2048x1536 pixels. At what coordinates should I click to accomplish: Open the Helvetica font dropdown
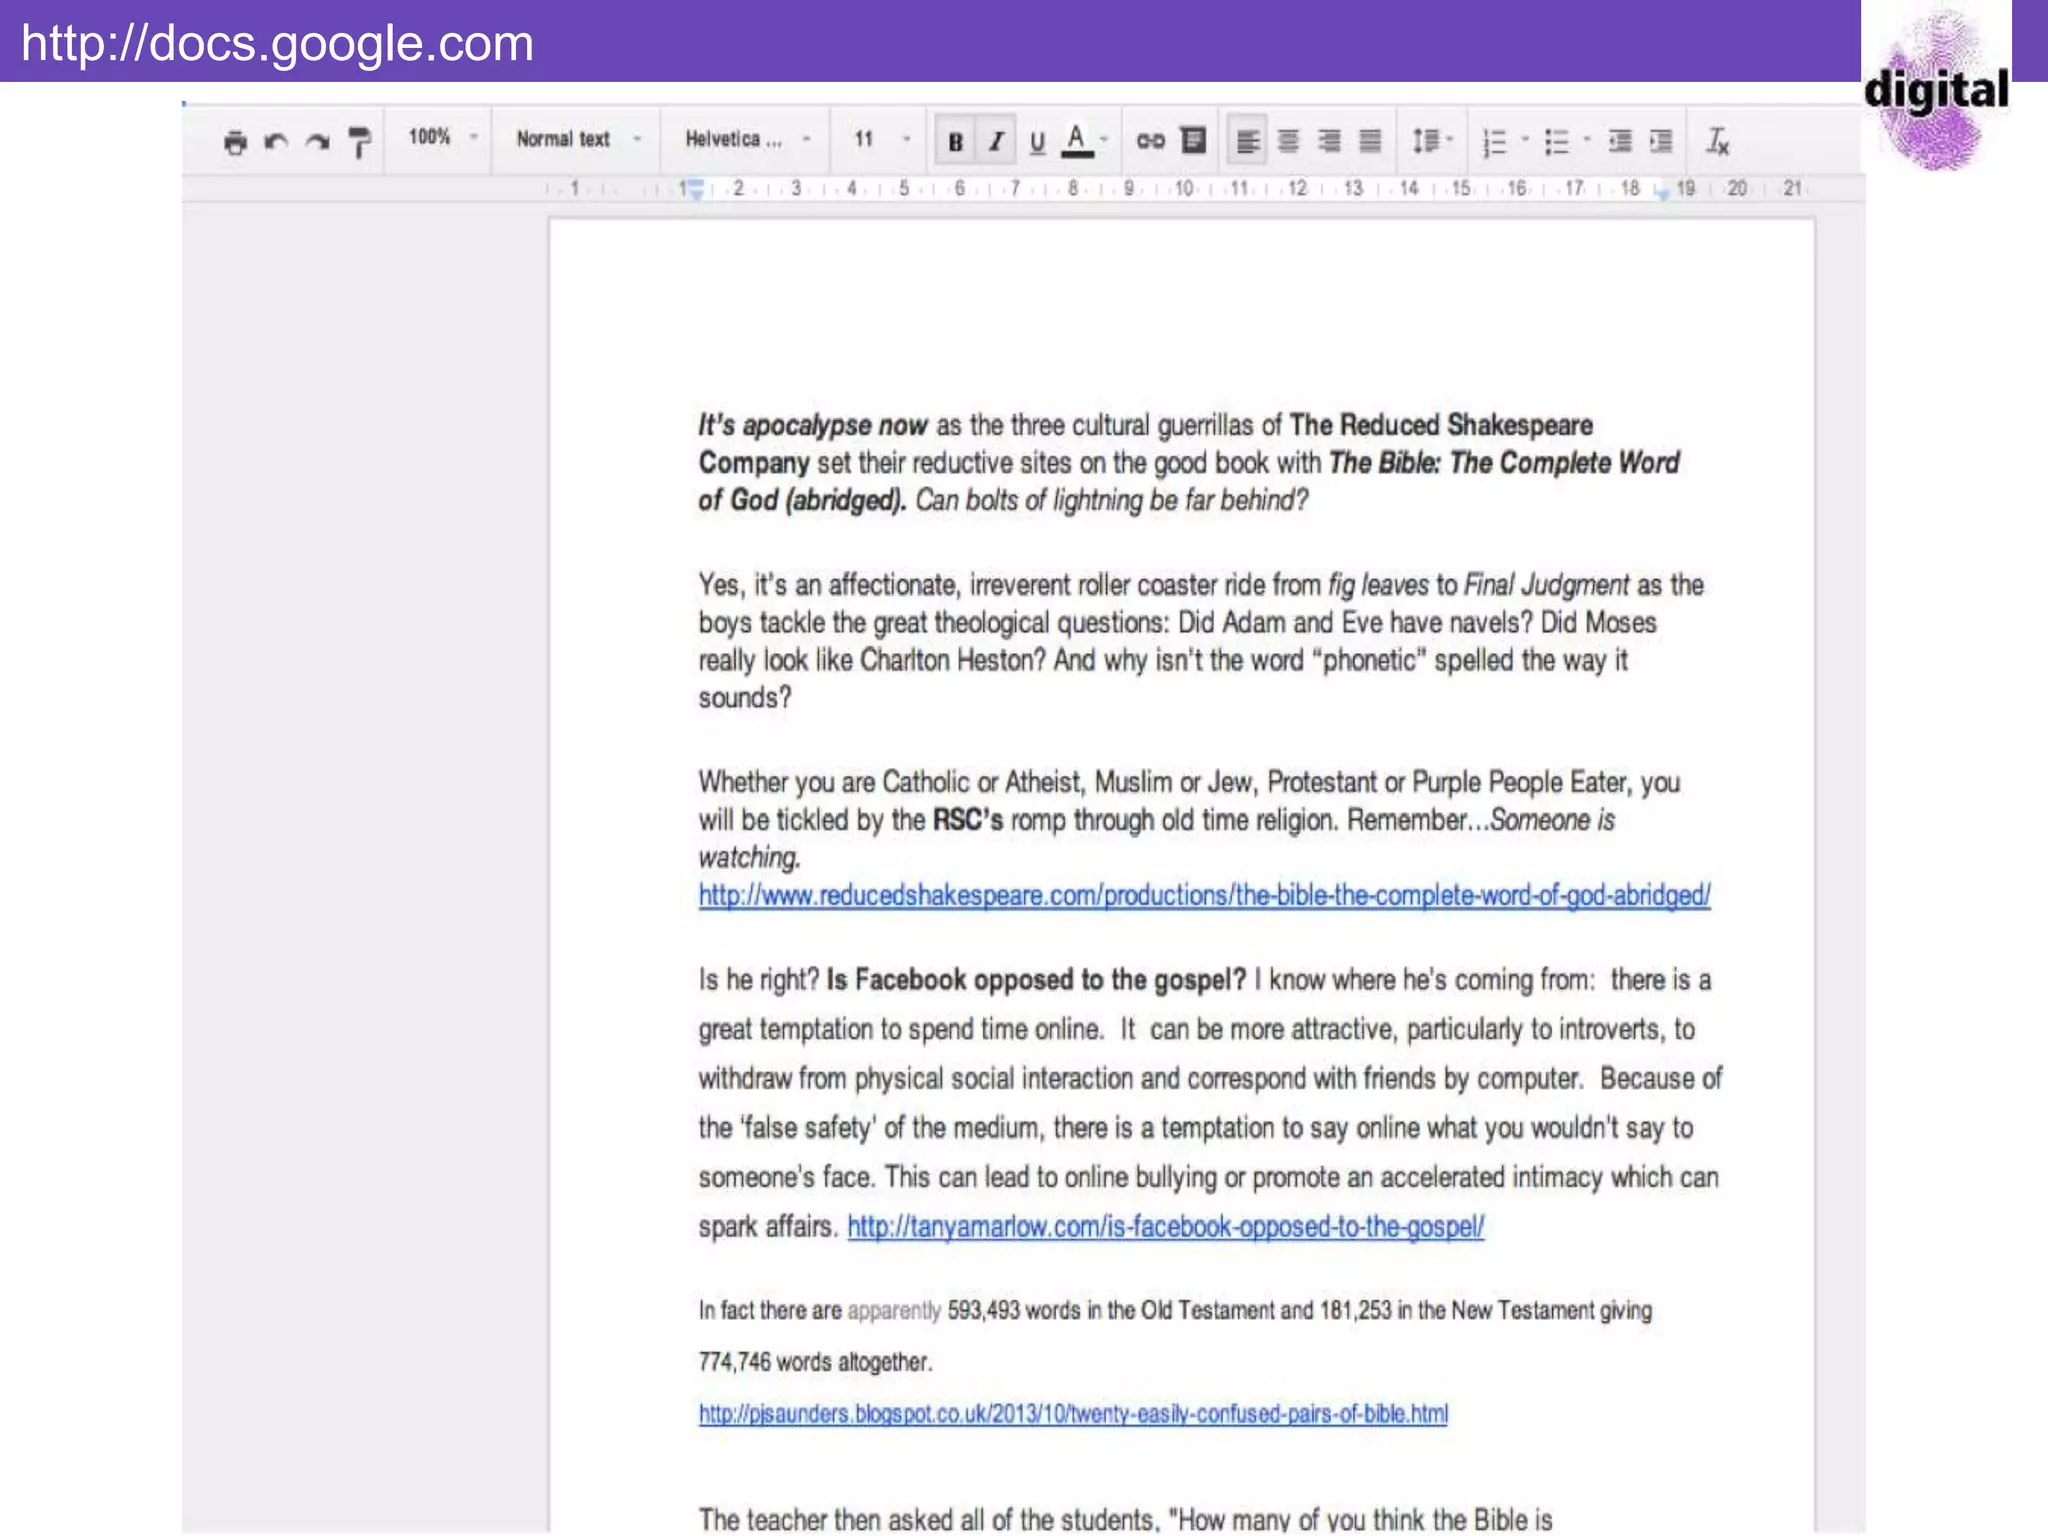click(746, 139)
